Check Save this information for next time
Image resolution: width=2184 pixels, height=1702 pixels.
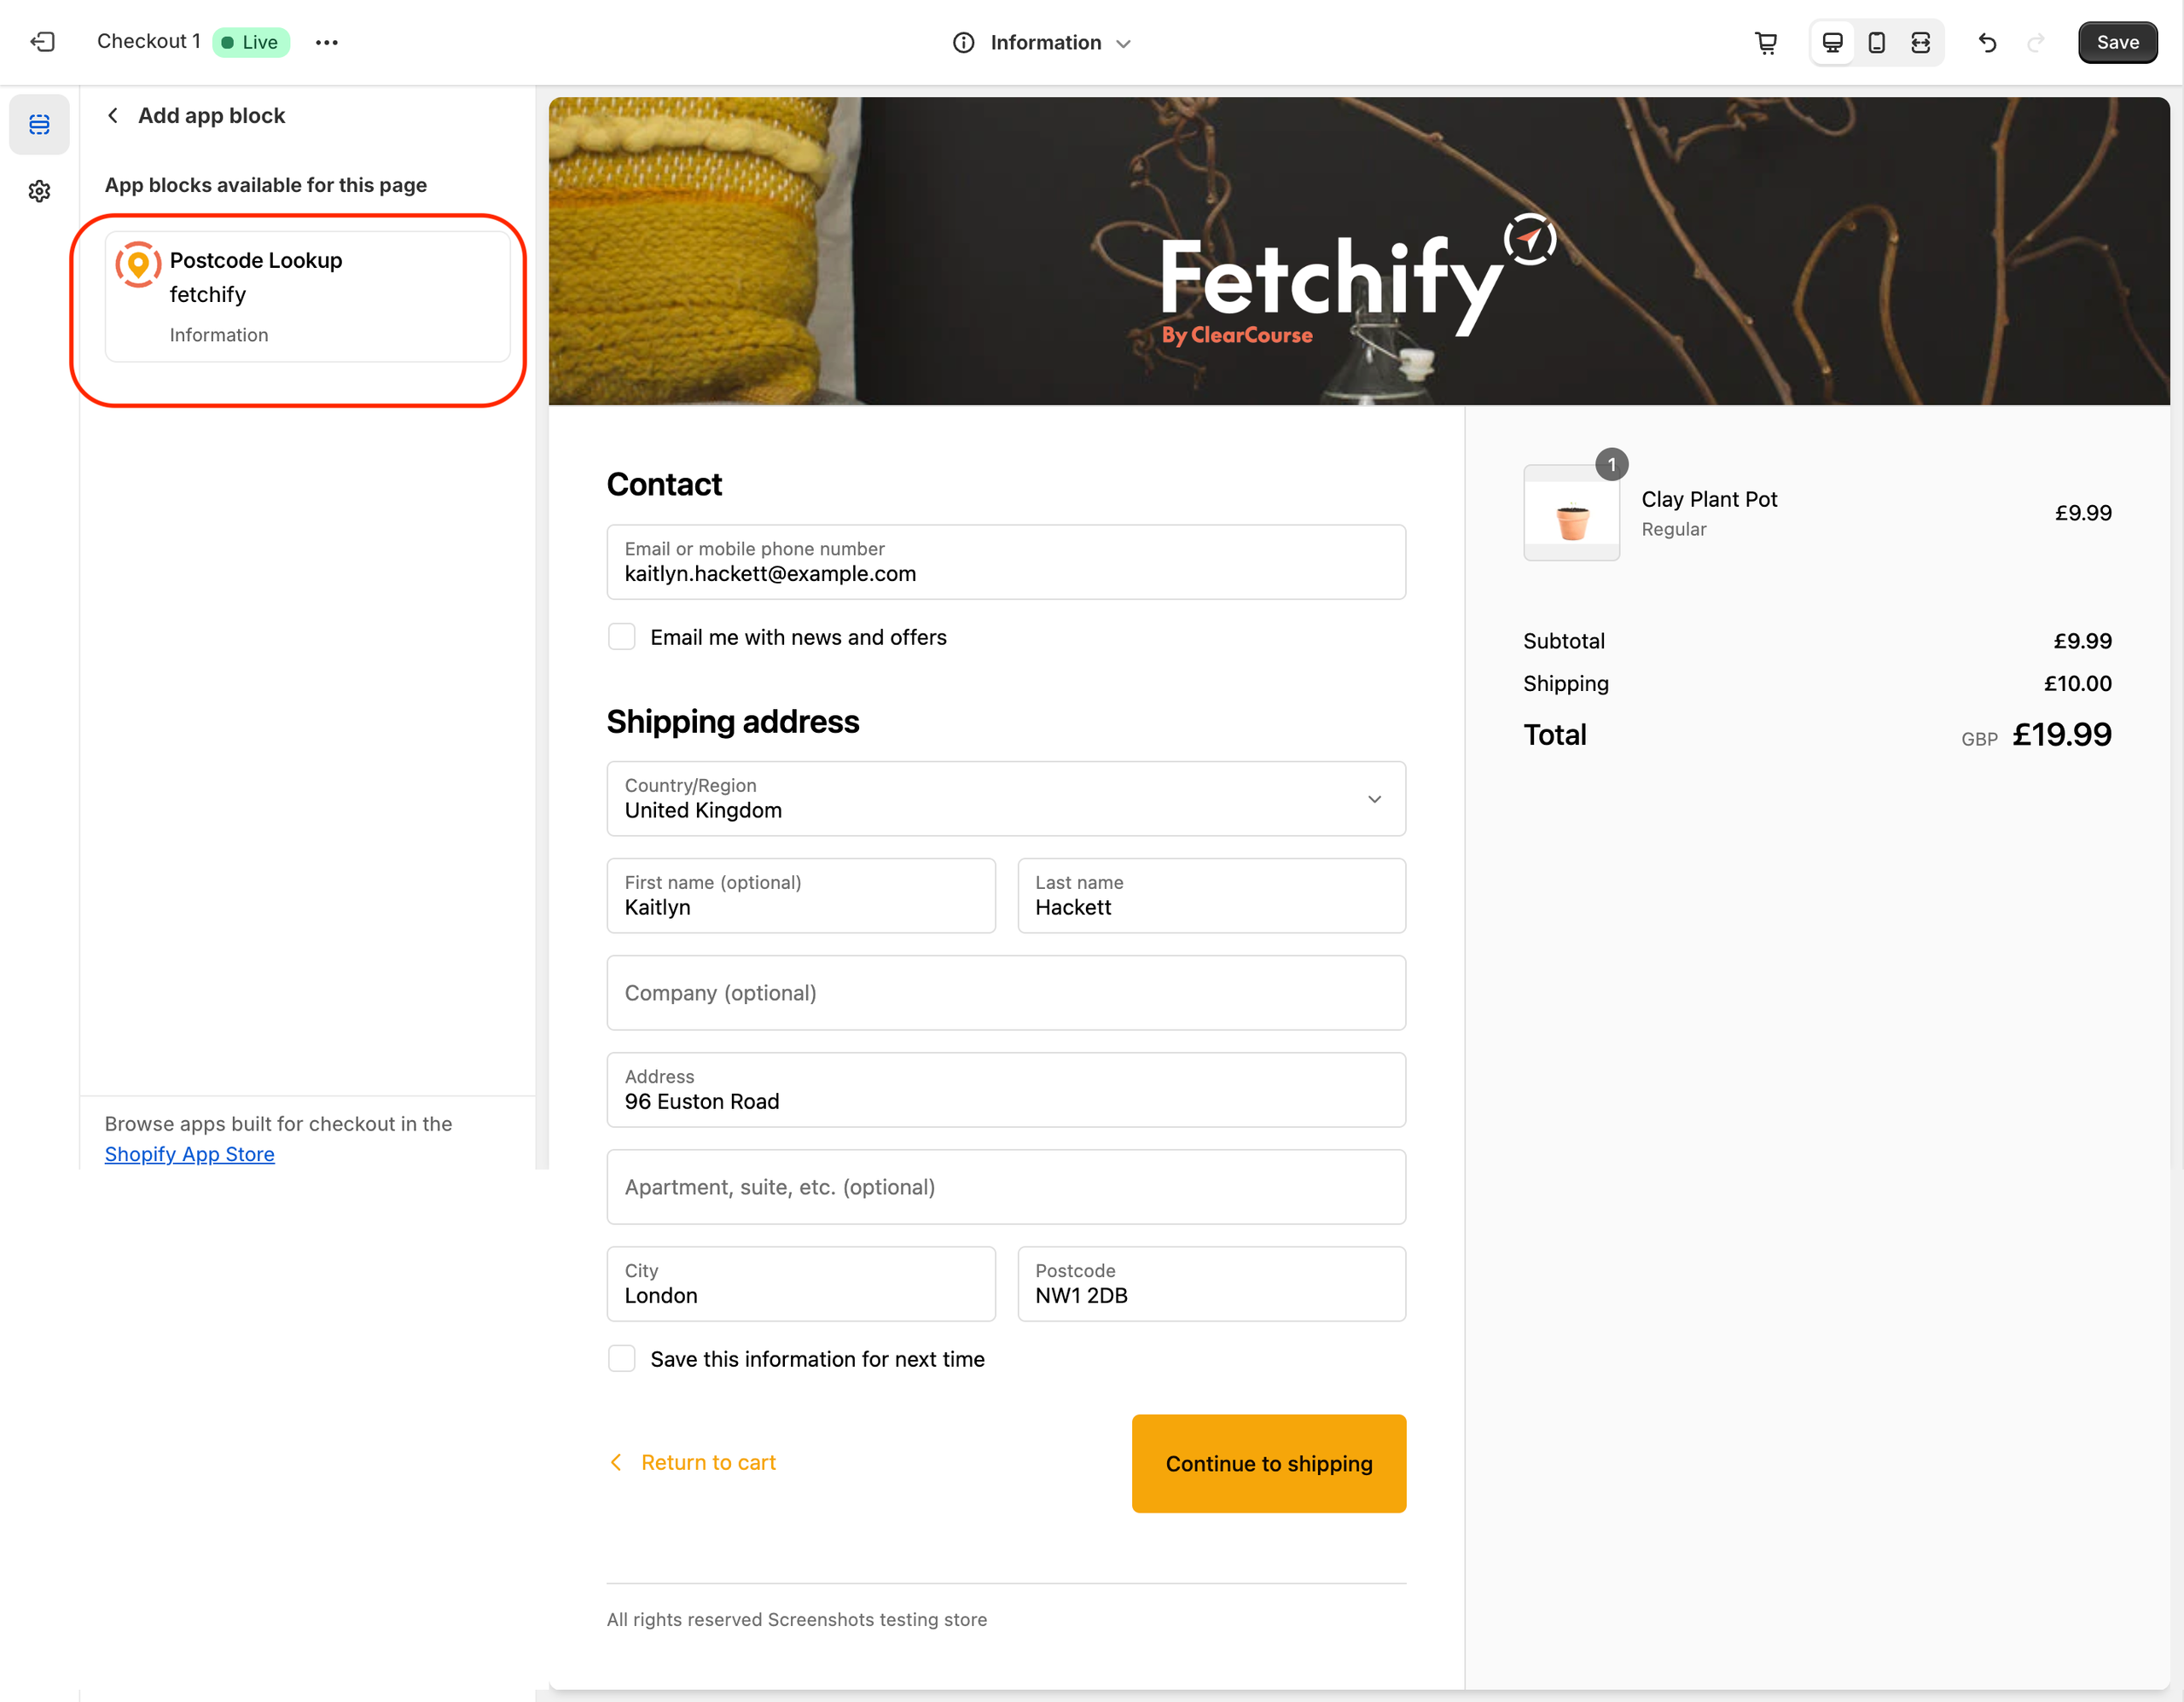[622, 1358]
